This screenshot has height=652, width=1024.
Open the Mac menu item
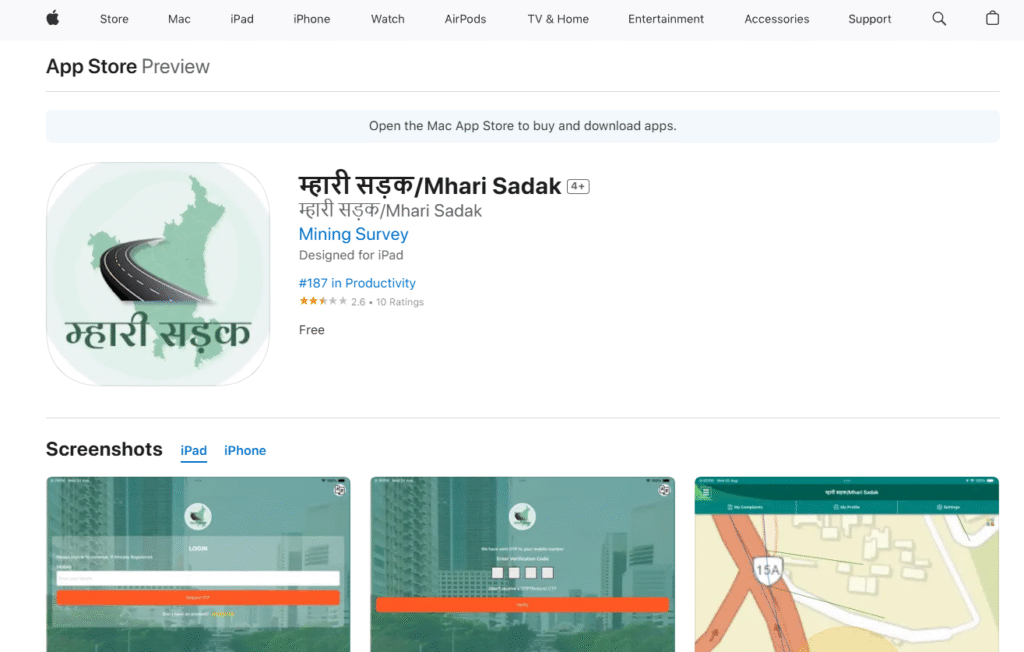tap(179, 19)
